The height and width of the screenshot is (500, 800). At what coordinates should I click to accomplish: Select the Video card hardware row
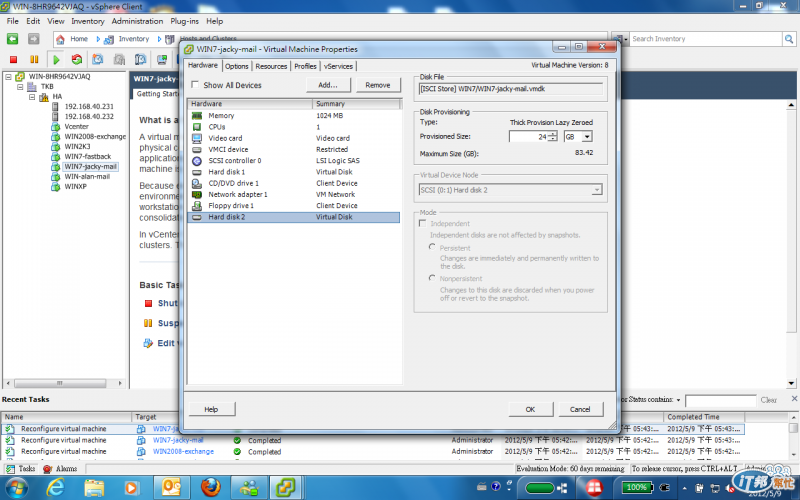point(294,138)
